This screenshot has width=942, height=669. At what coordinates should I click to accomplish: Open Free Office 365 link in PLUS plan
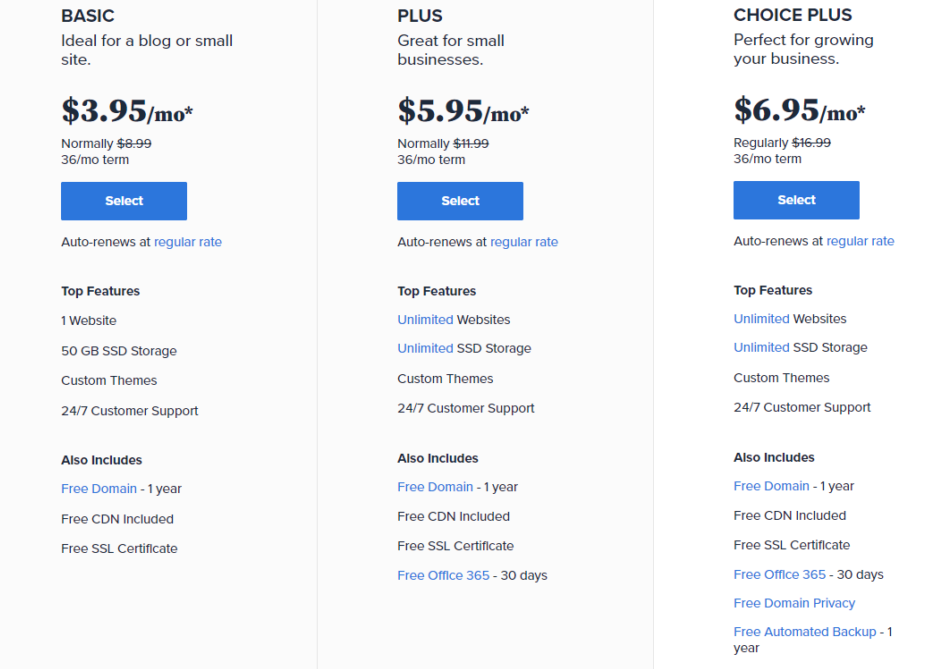tap(443, 575)
